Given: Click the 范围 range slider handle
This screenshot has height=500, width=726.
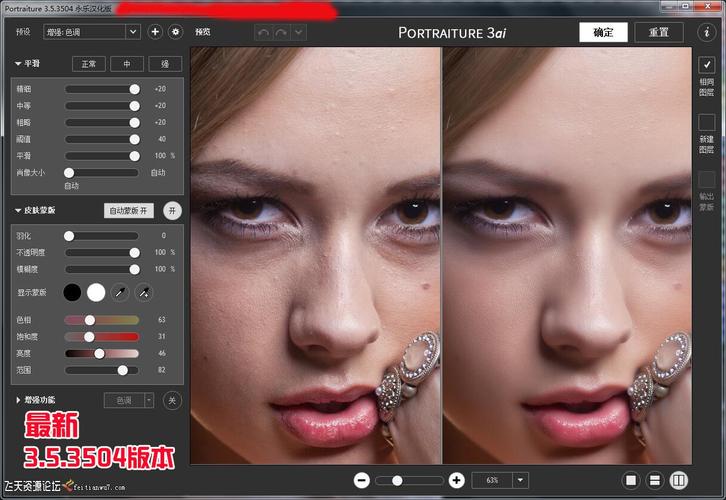Looking at the screenshot, I should (x=123, y=370).
